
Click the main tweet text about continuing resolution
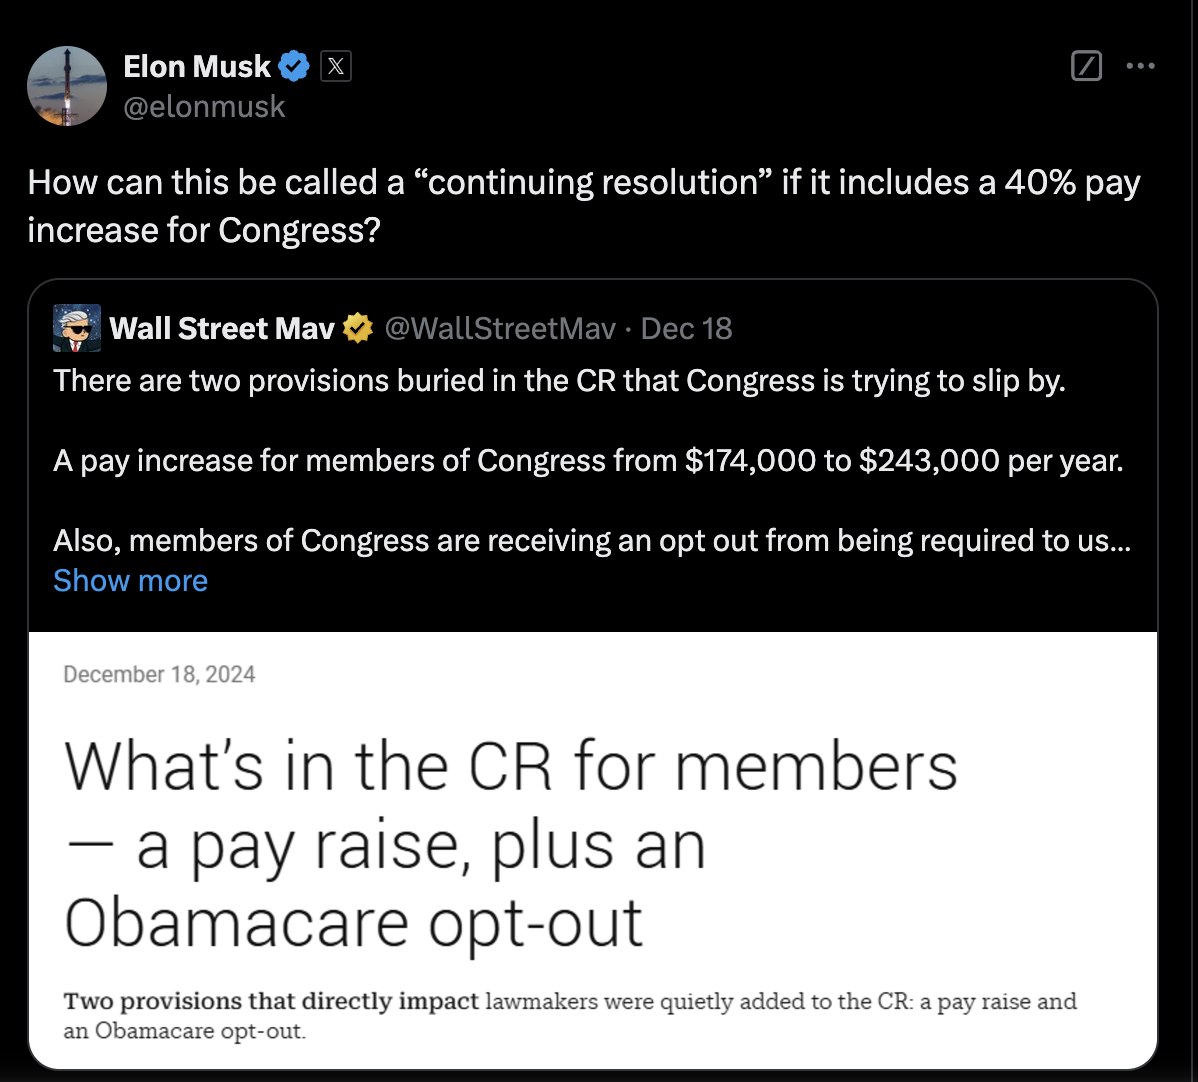584,206
